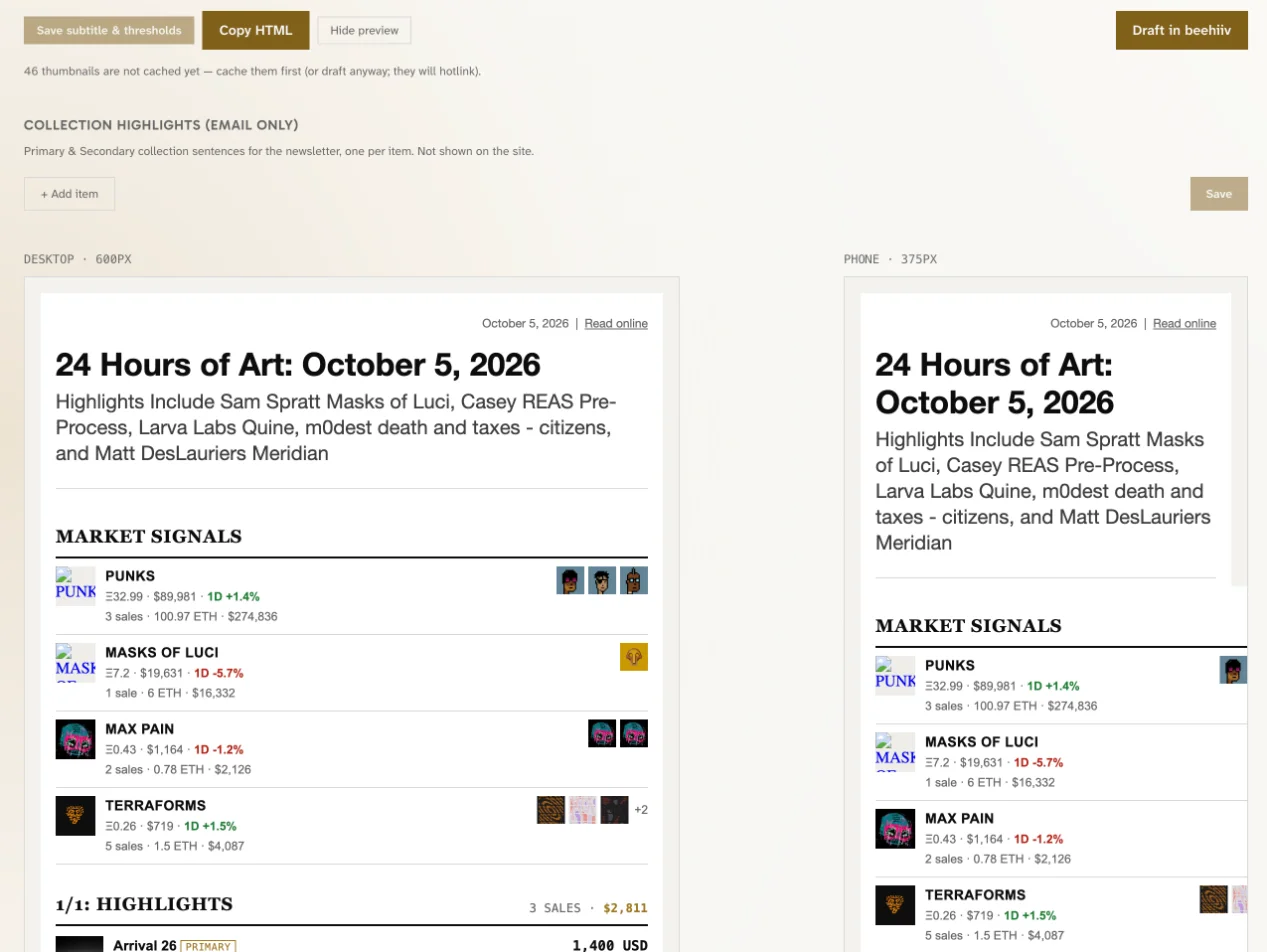Save the collection highlights

pos(1219,194)
